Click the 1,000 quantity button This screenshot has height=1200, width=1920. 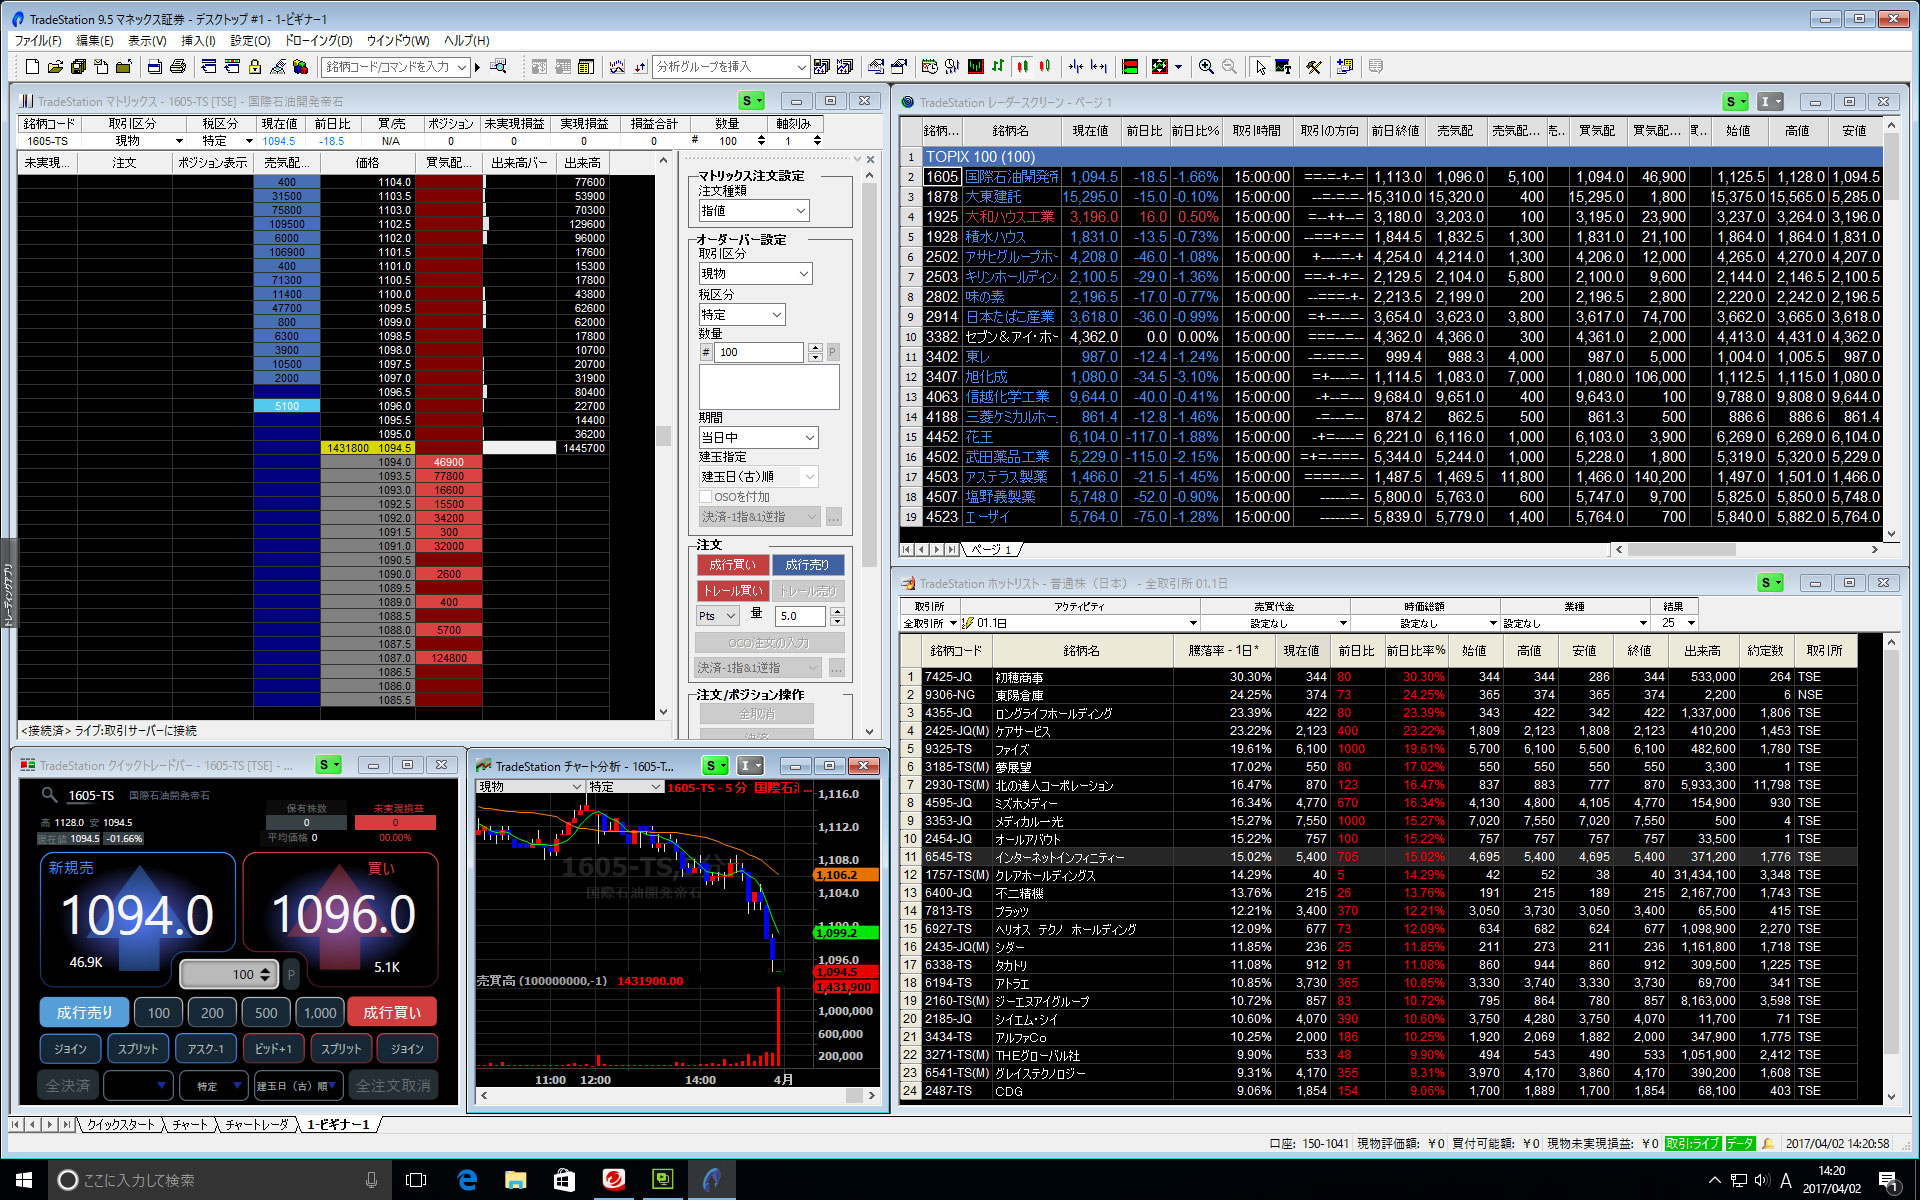tap(320, 1013)
